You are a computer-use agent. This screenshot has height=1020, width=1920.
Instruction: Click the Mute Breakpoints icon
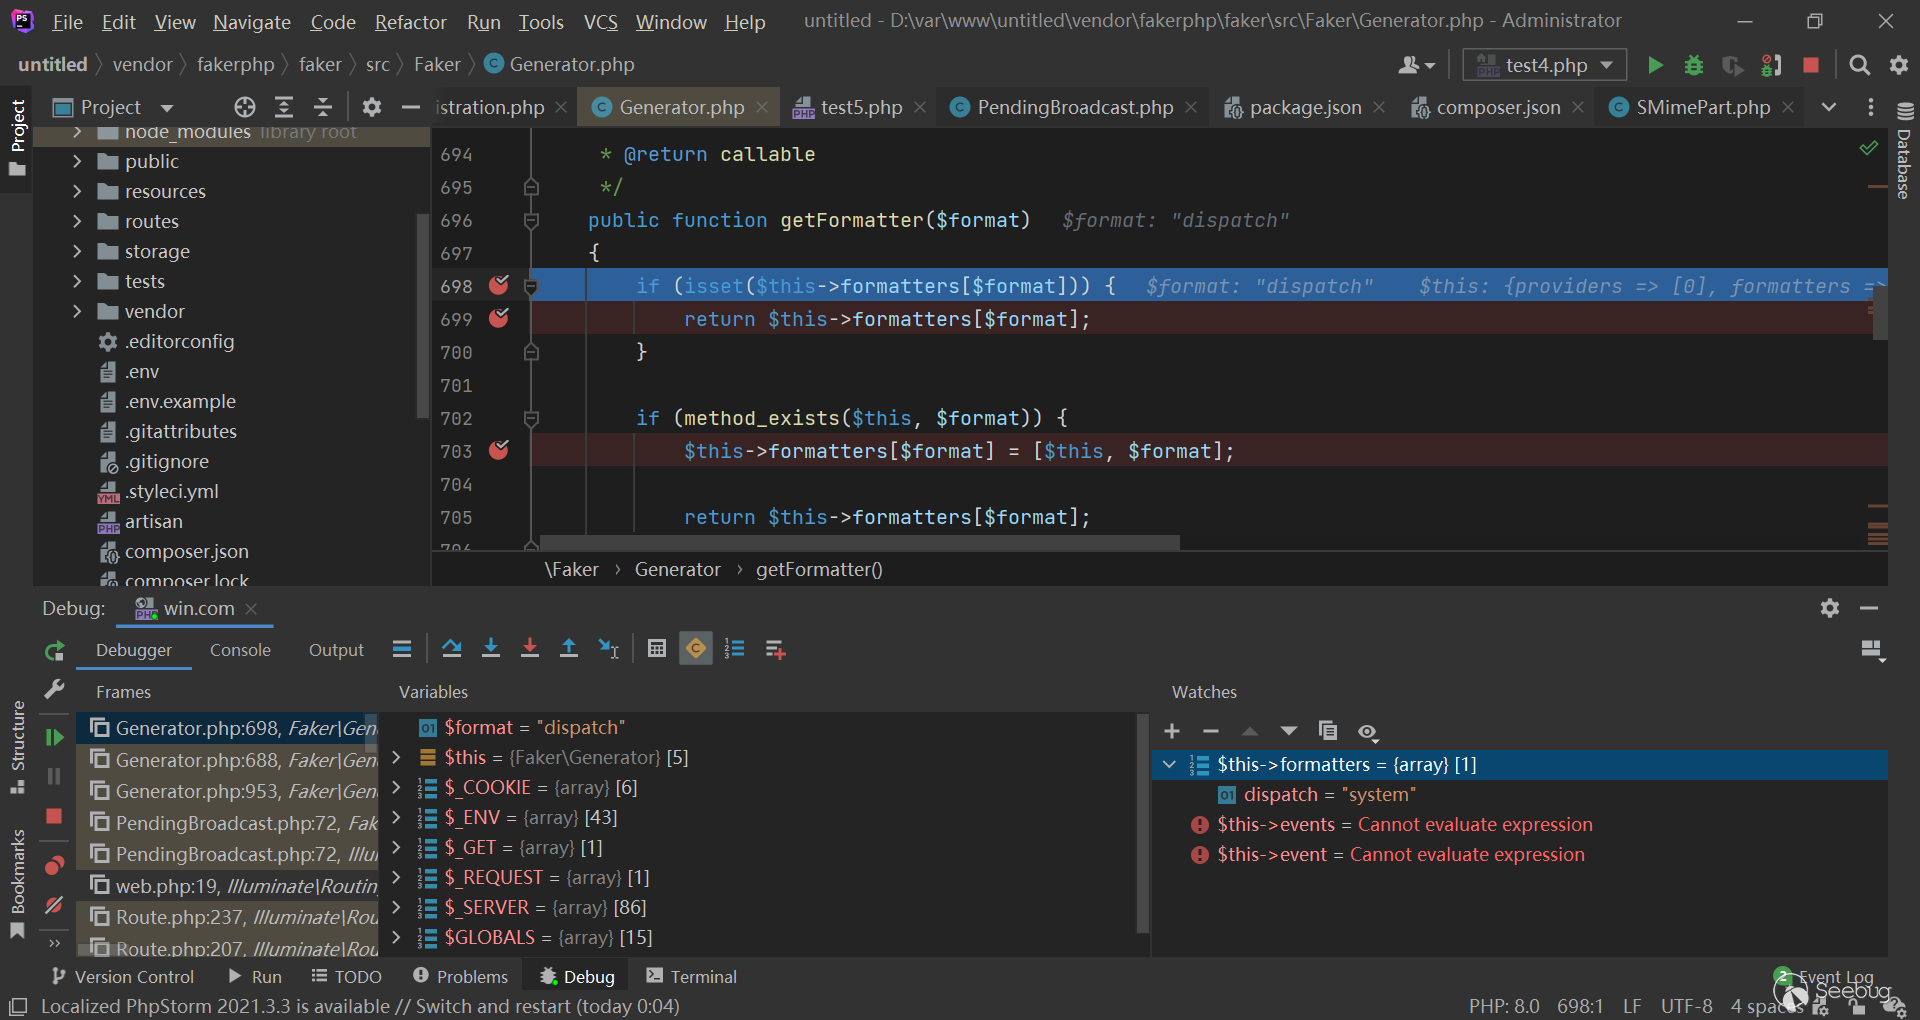click(x=54, y=905)
